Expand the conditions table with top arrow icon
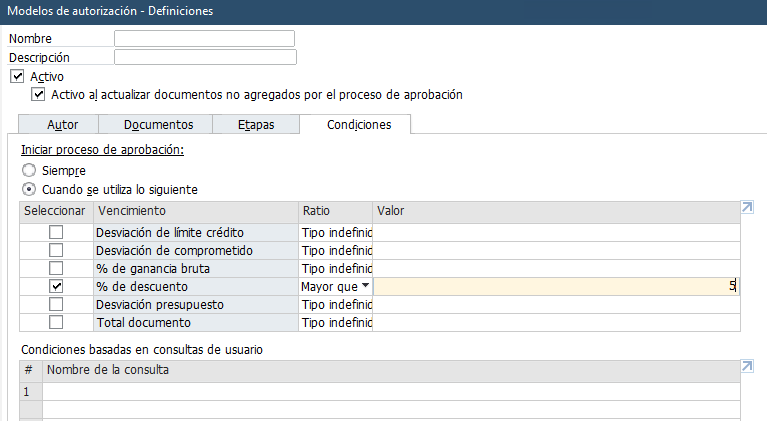767x421 pixels. click(746, 208)
